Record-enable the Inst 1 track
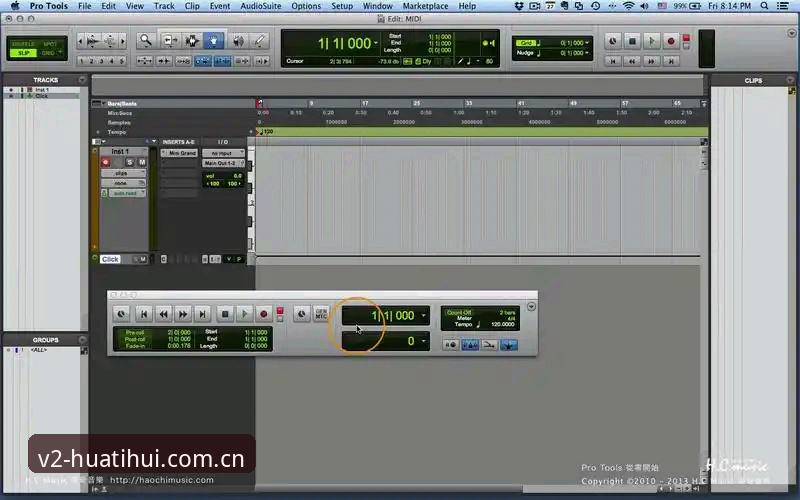Viewport: 800px width, 500px height. (x=106, y=162)
